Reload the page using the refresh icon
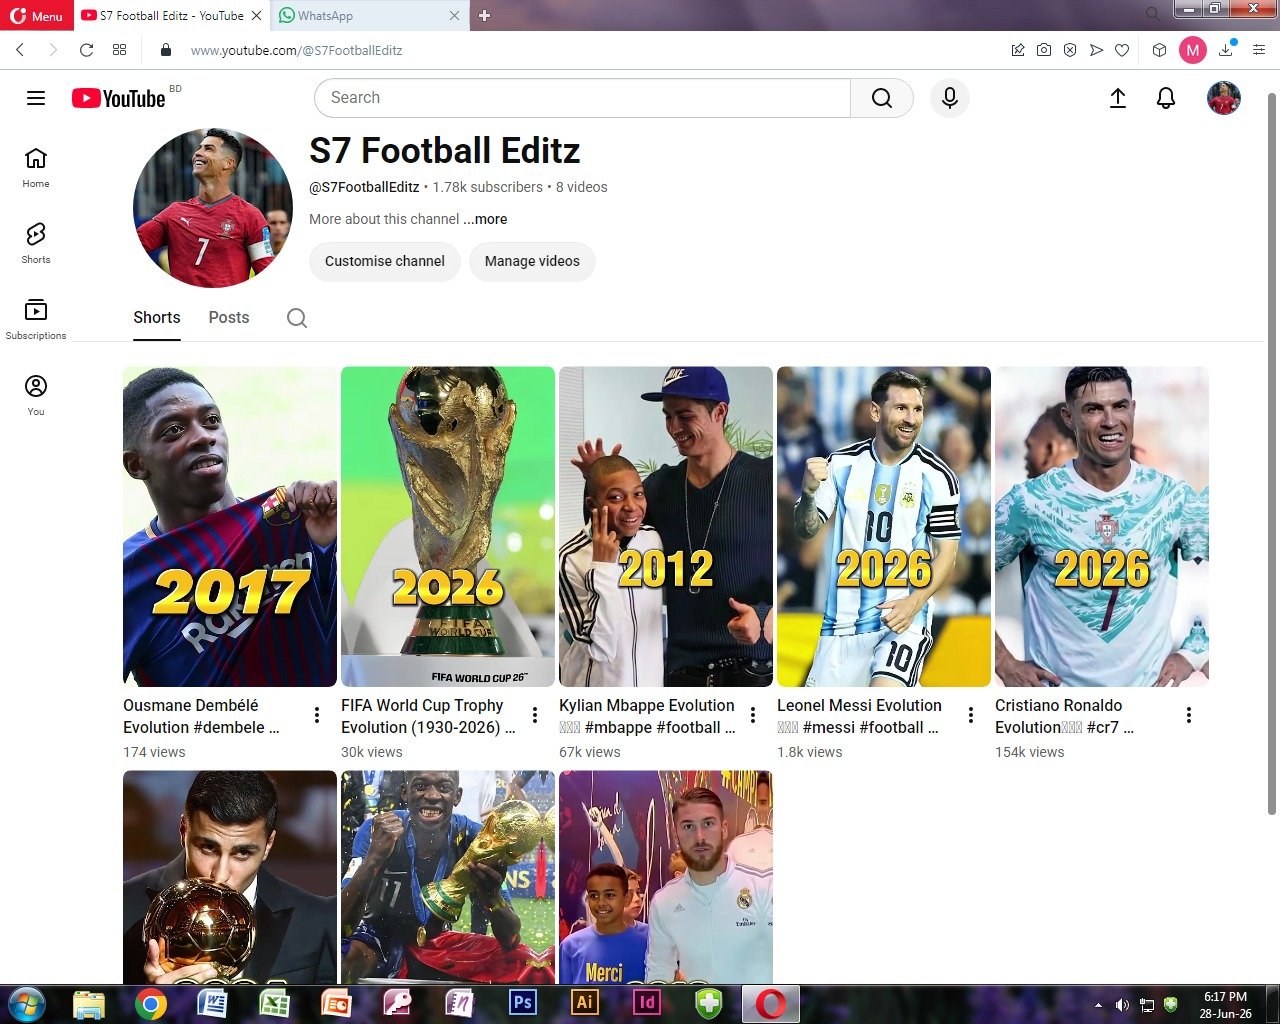 pyautogui.click(x=87, y=50)
